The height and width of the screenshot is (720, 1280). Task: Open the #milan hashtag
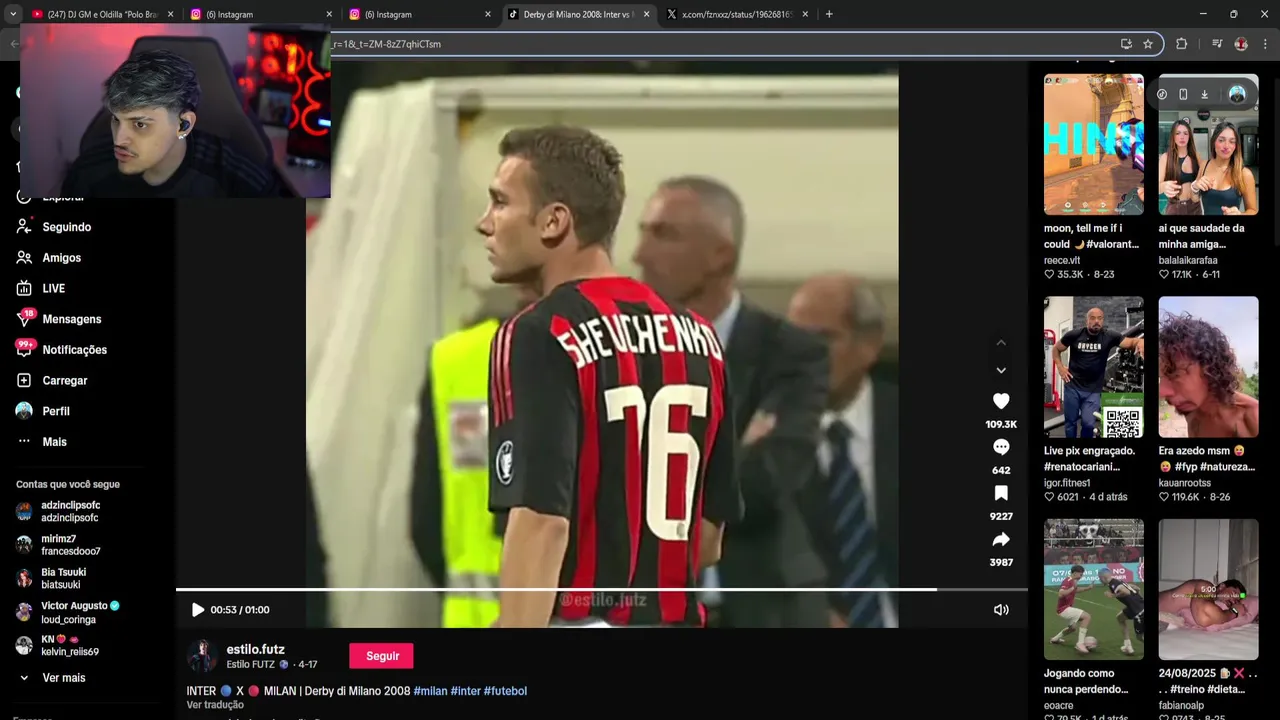tap(430, 691)
